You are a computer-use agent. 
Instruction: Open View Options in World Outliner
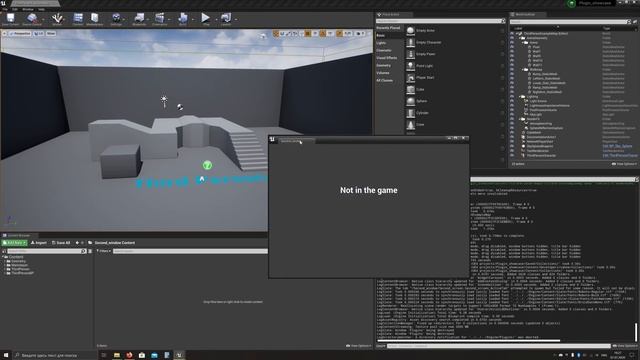point(624,164)
